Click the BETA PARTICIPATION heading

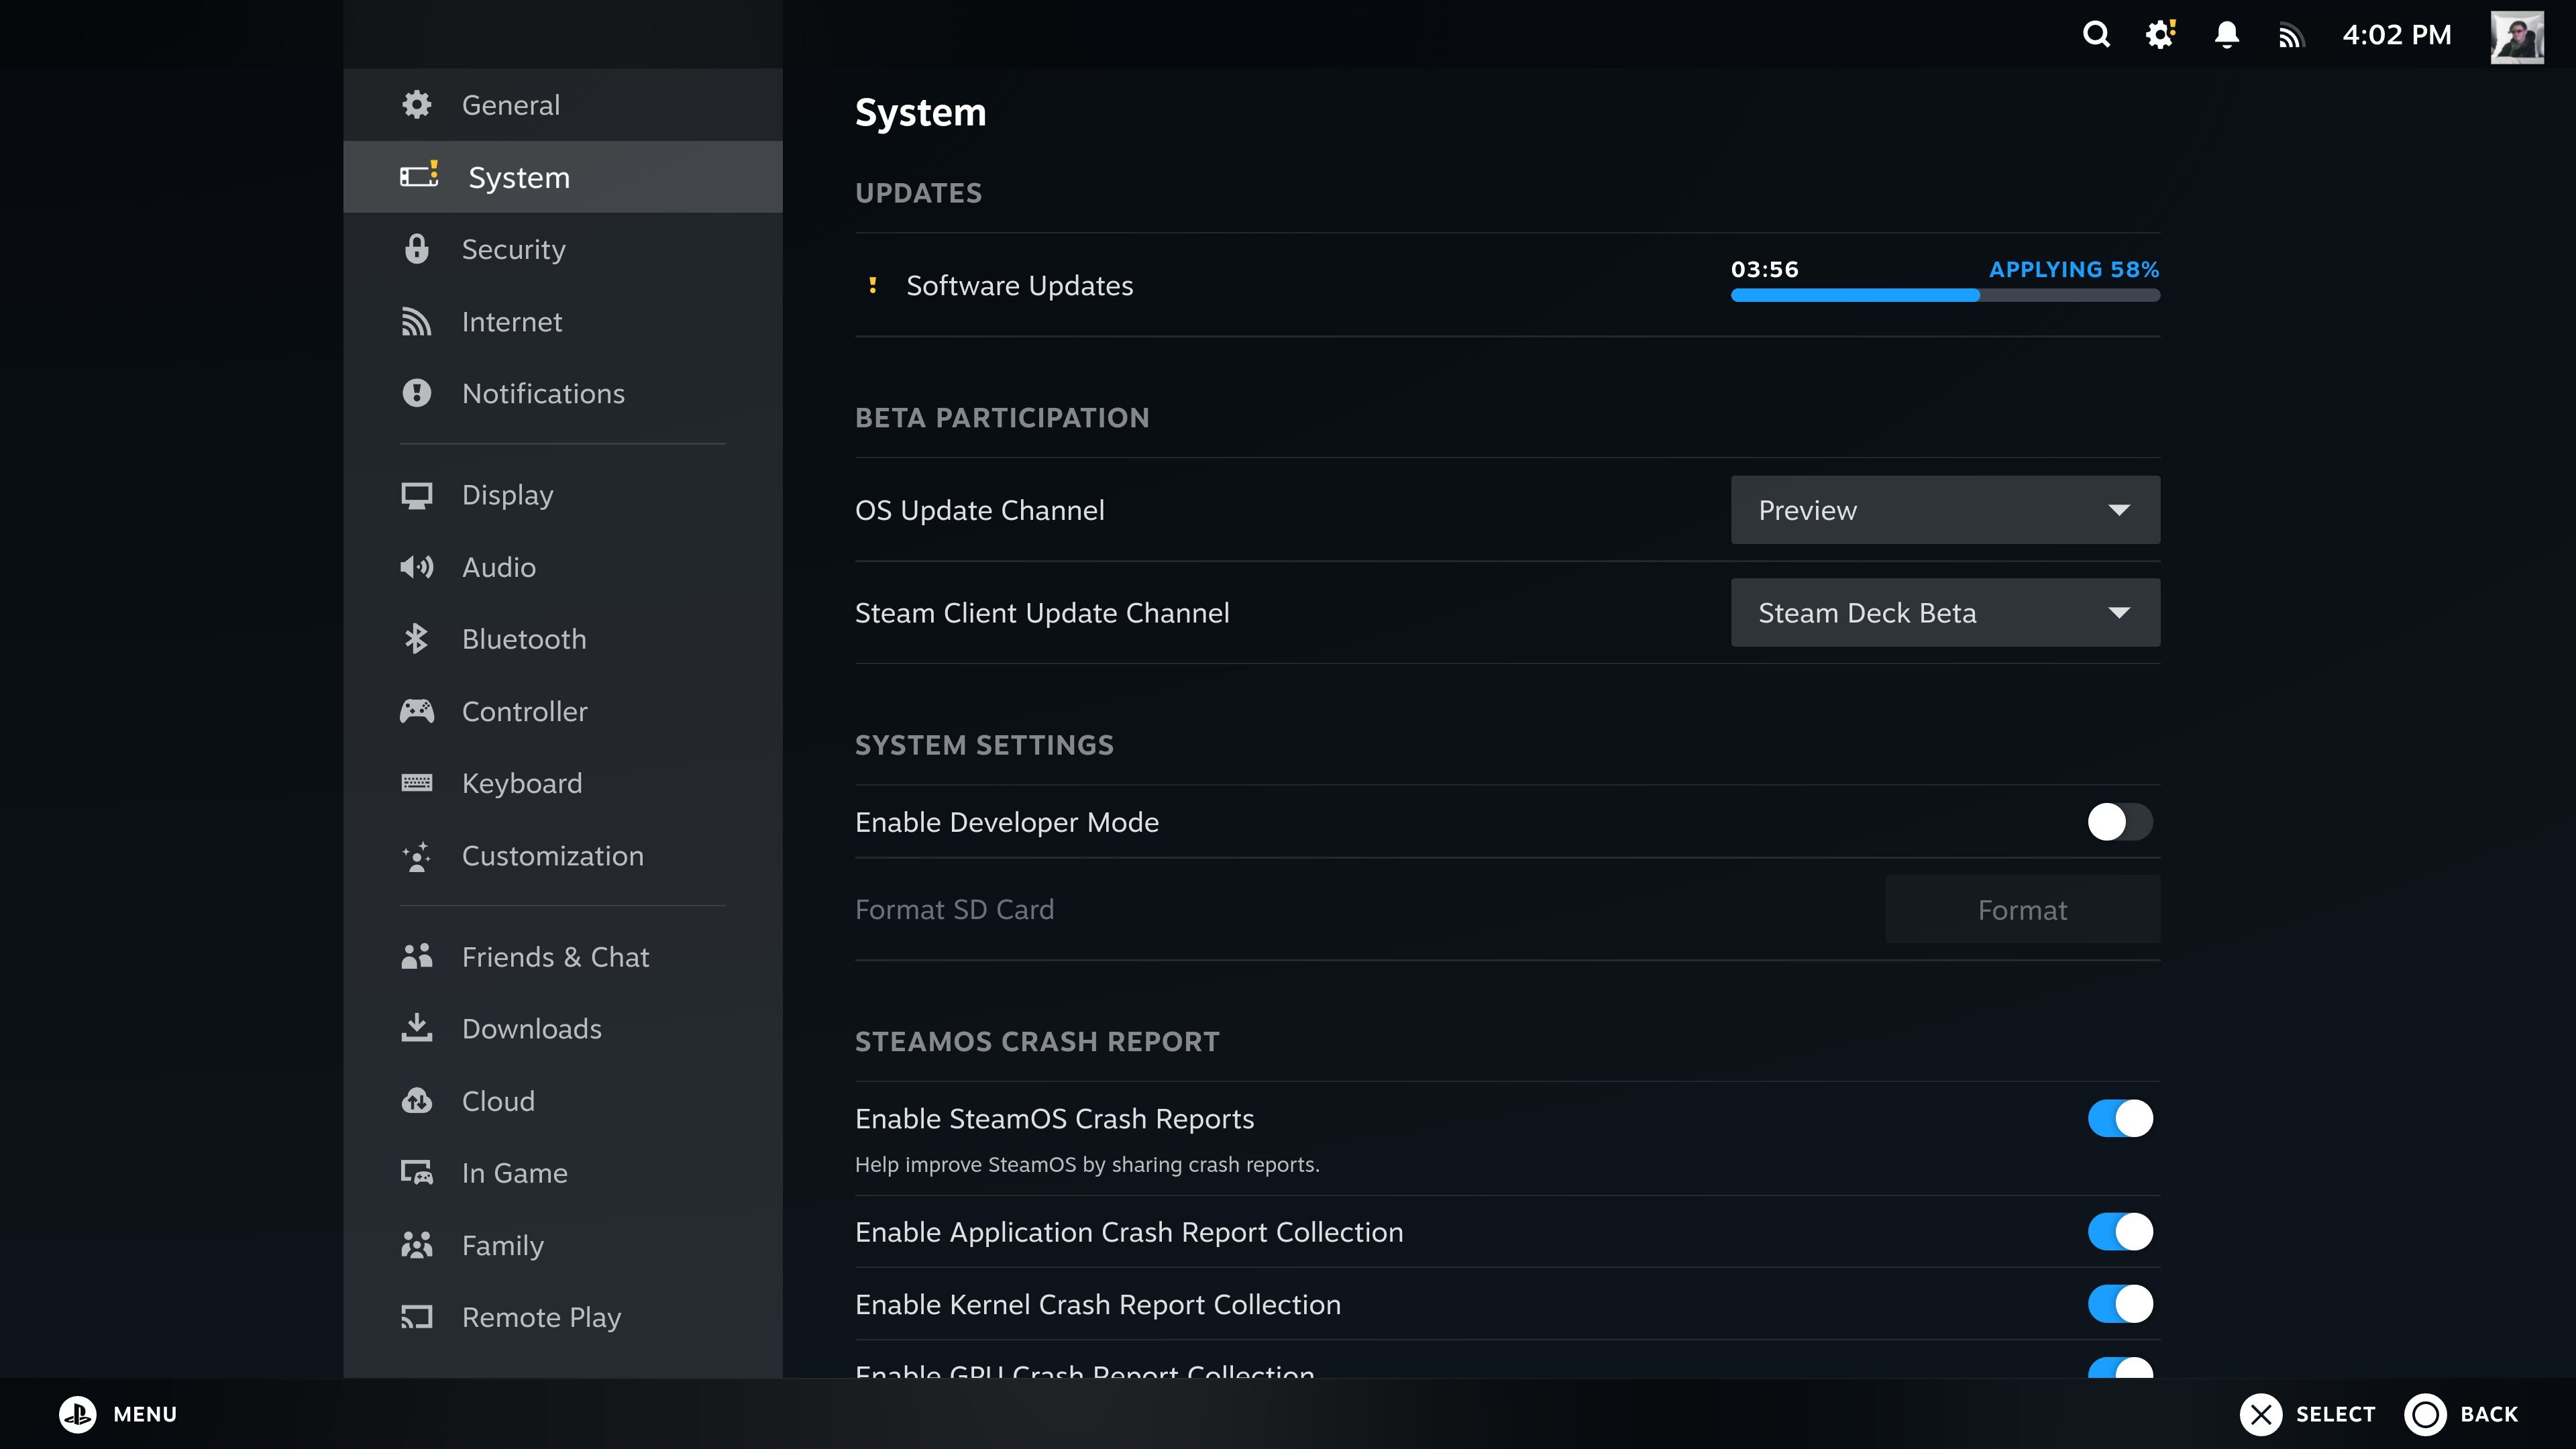tap(1002, 417)
